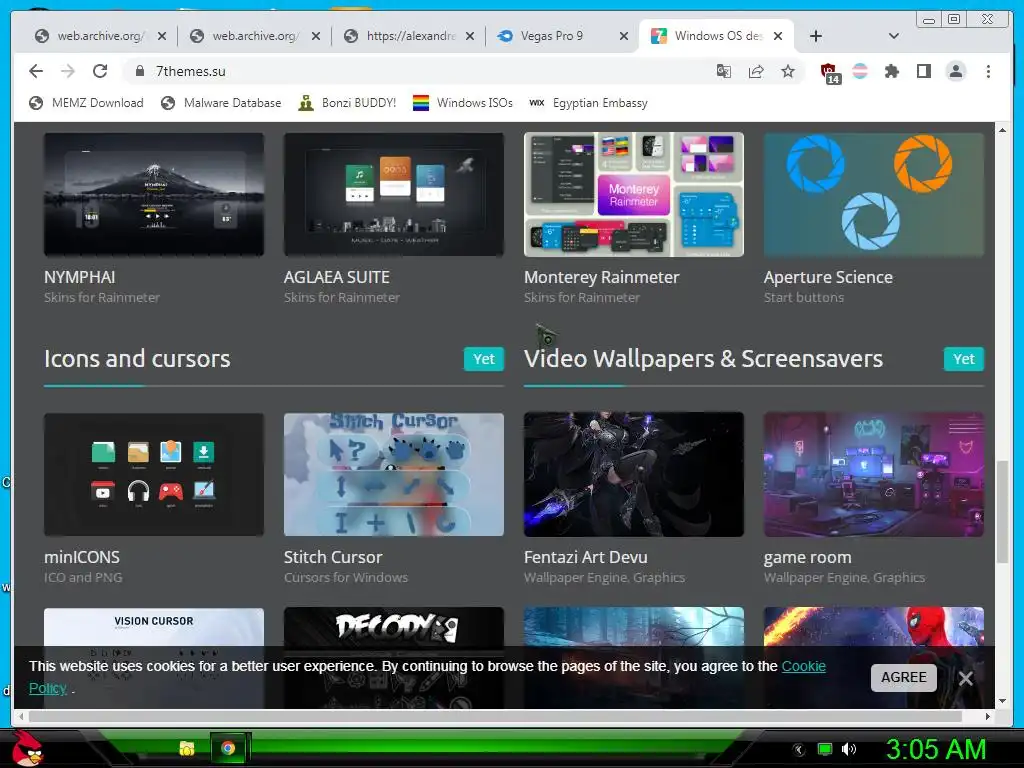Screen dimensions: 1024x768
Task: Click the share page icon
Action: [x=756, y=71]
